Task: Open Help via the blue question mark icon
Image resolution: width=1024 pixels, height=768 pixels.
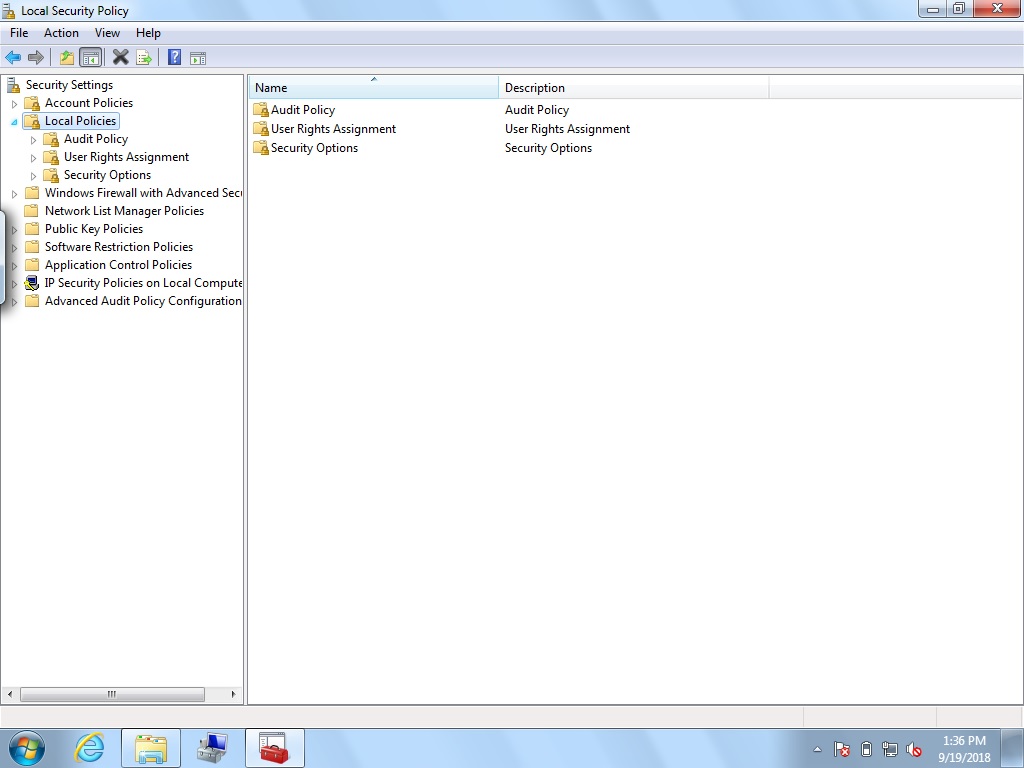Action: (x=174, y=58)
